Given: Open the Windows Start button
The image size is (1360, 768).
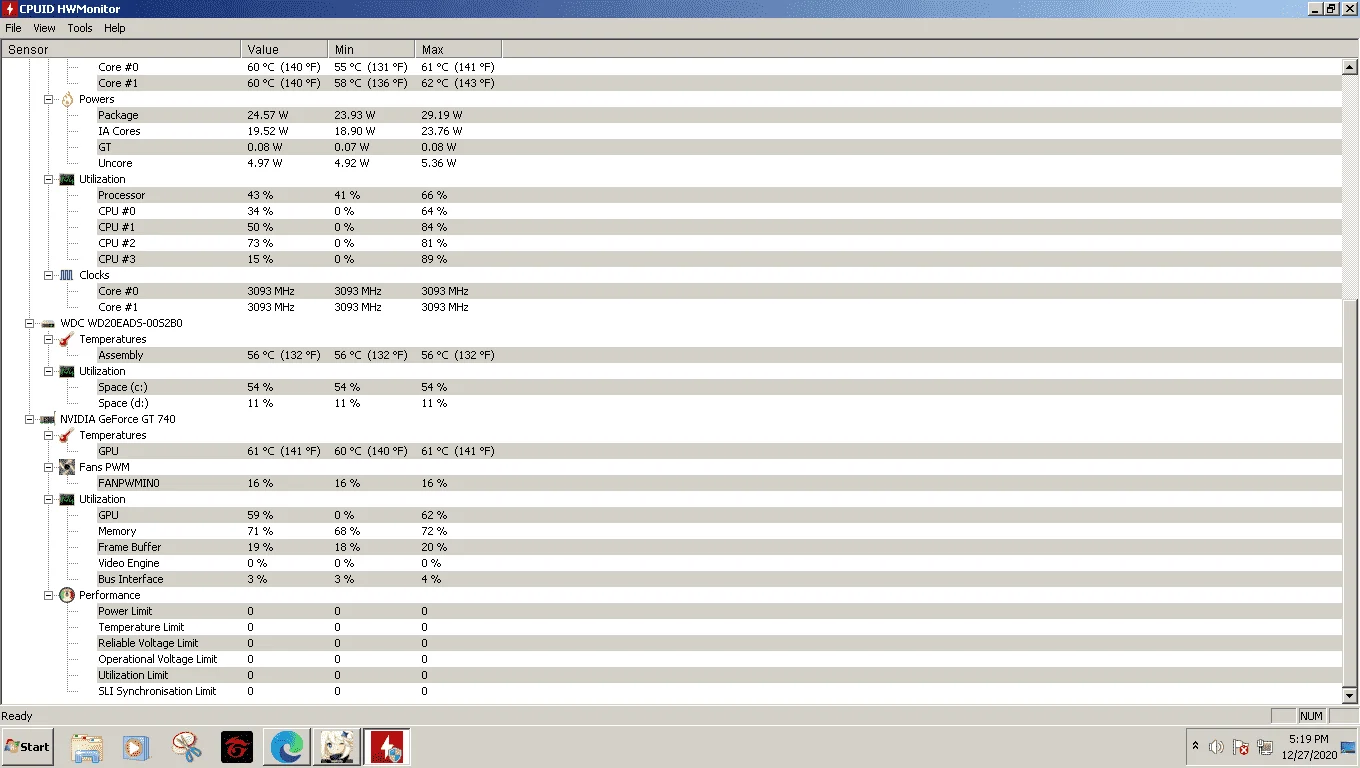Looking at the screenshot, I should click(x=27, y=747).
